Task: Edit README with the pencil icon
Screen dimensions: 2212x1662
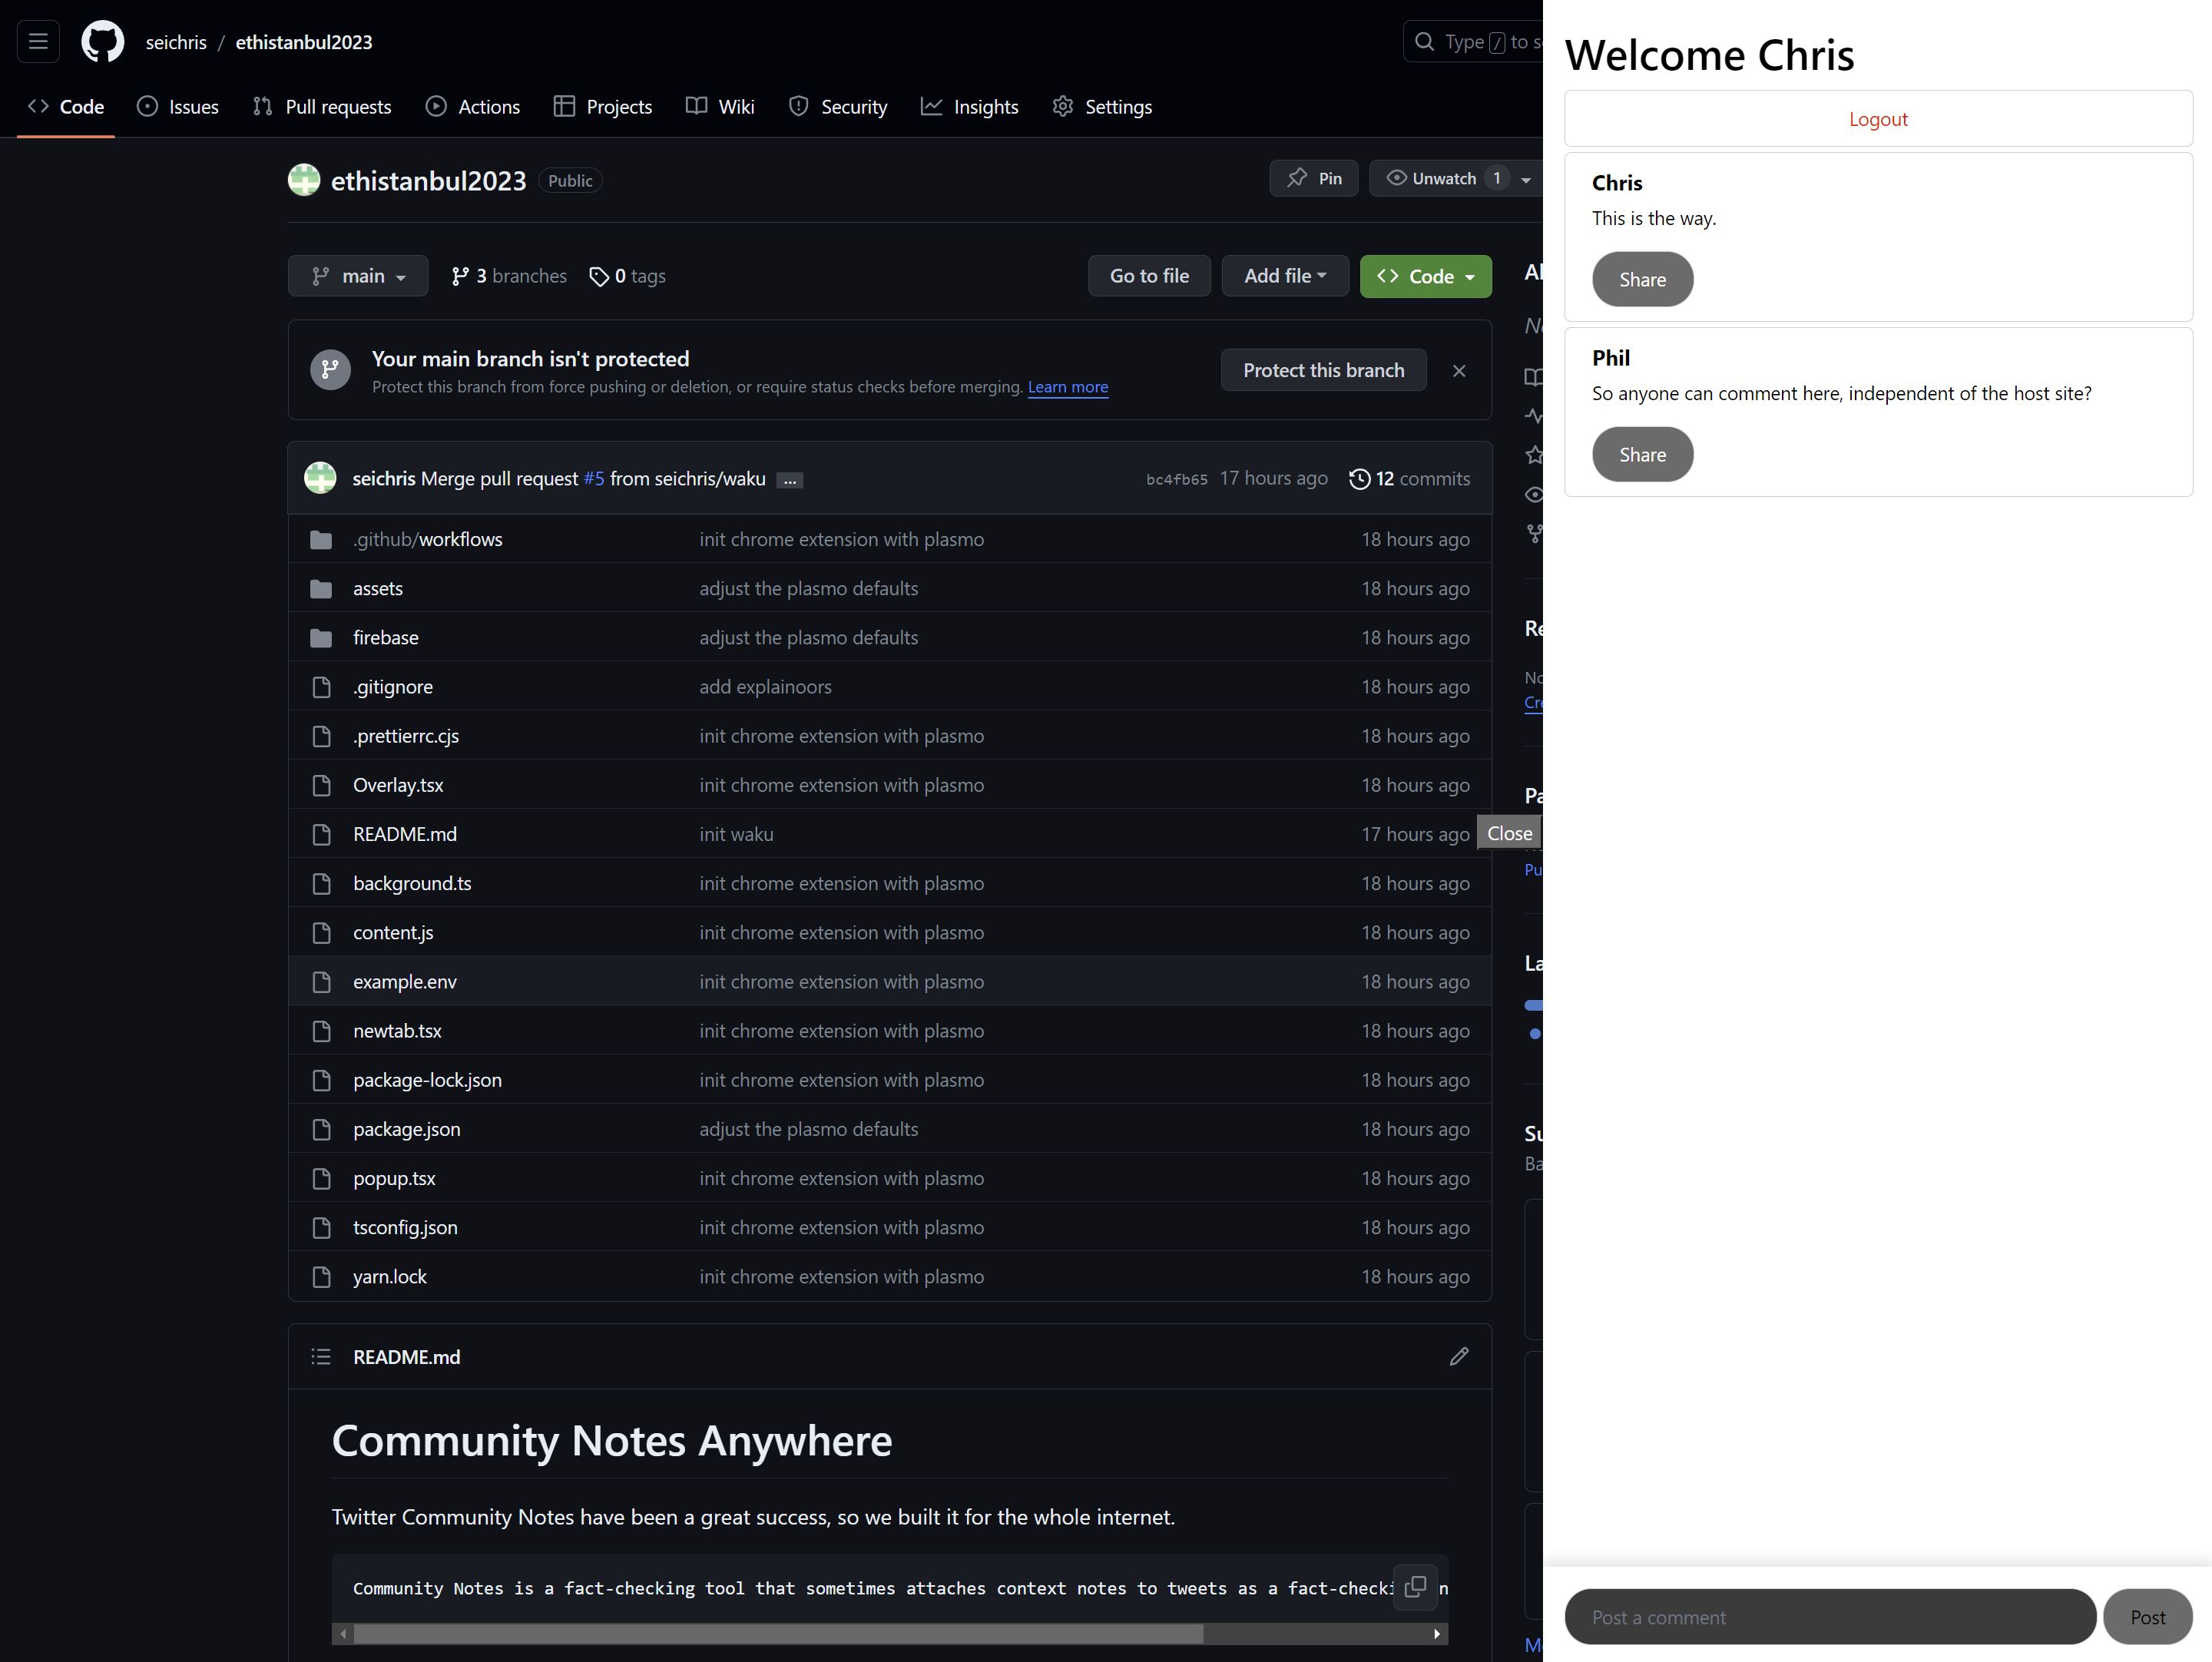Action: (1459, 1357)
